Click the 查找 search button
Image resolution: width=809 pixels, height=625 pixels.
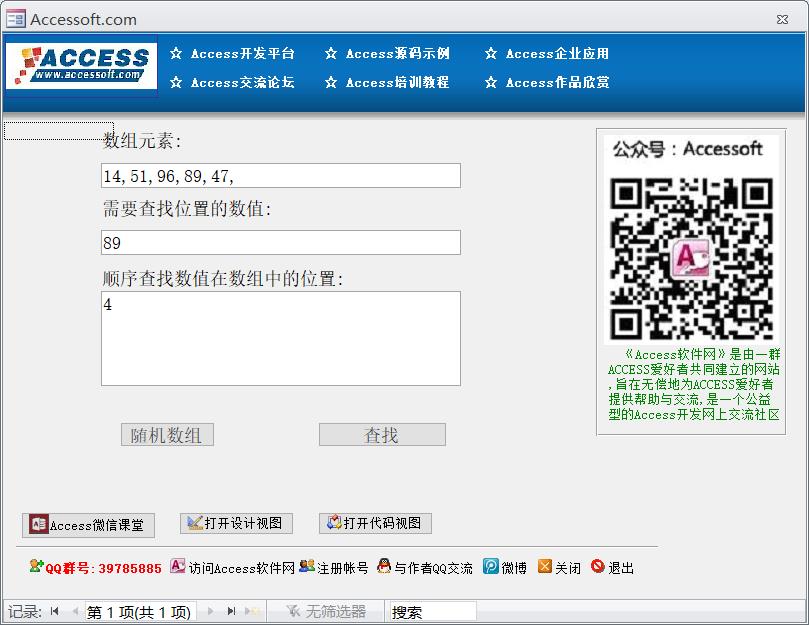382,435
